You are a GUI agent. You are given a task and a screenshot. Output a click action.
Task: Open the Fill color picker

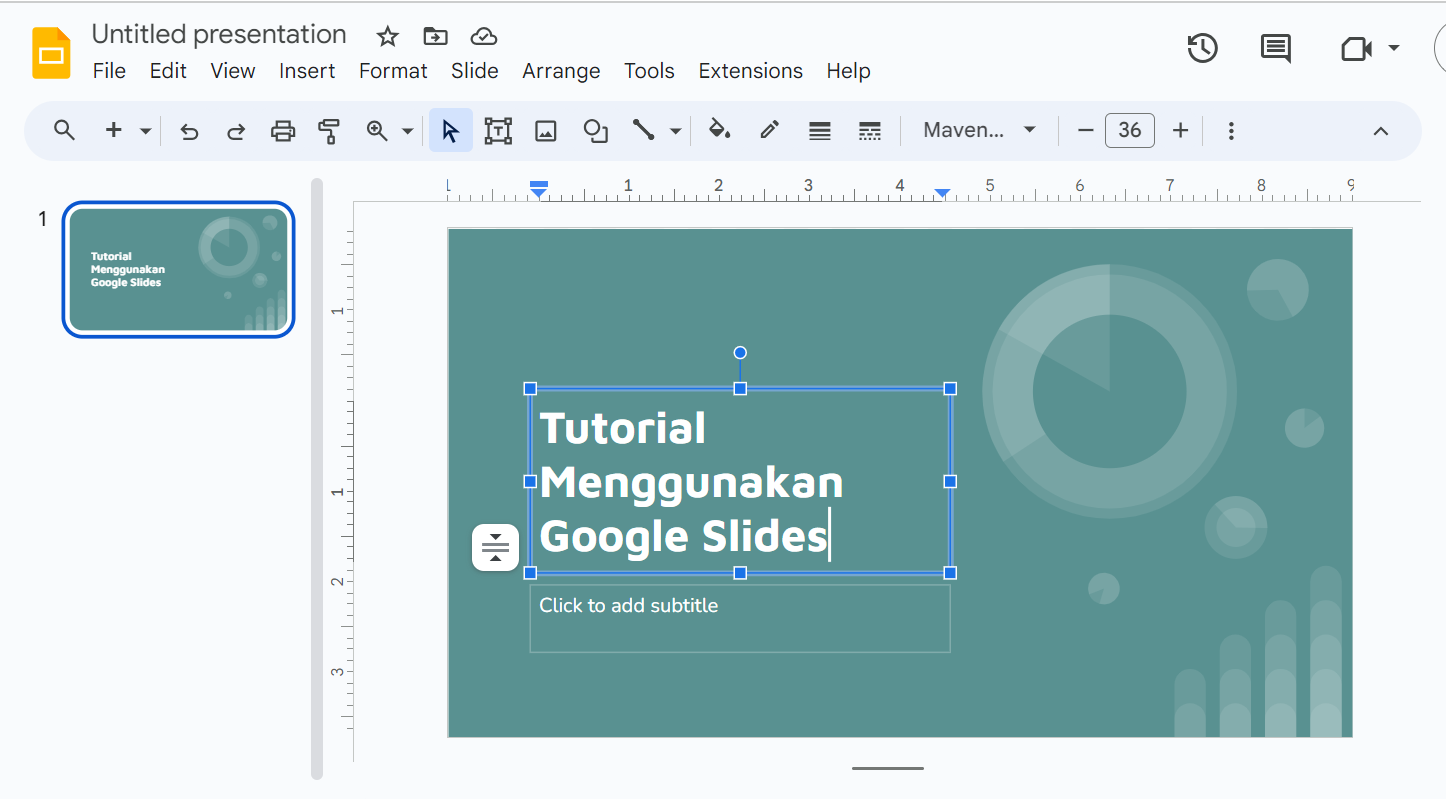point(719,130)
